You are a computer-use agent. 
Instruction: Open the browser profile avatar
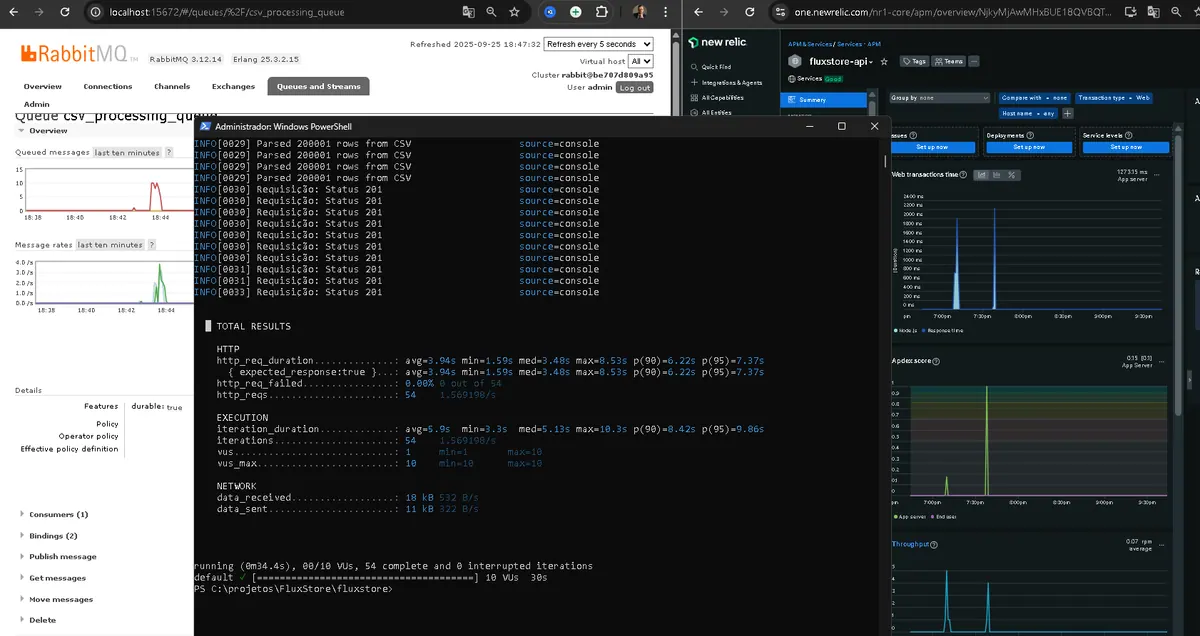point(640,12)
